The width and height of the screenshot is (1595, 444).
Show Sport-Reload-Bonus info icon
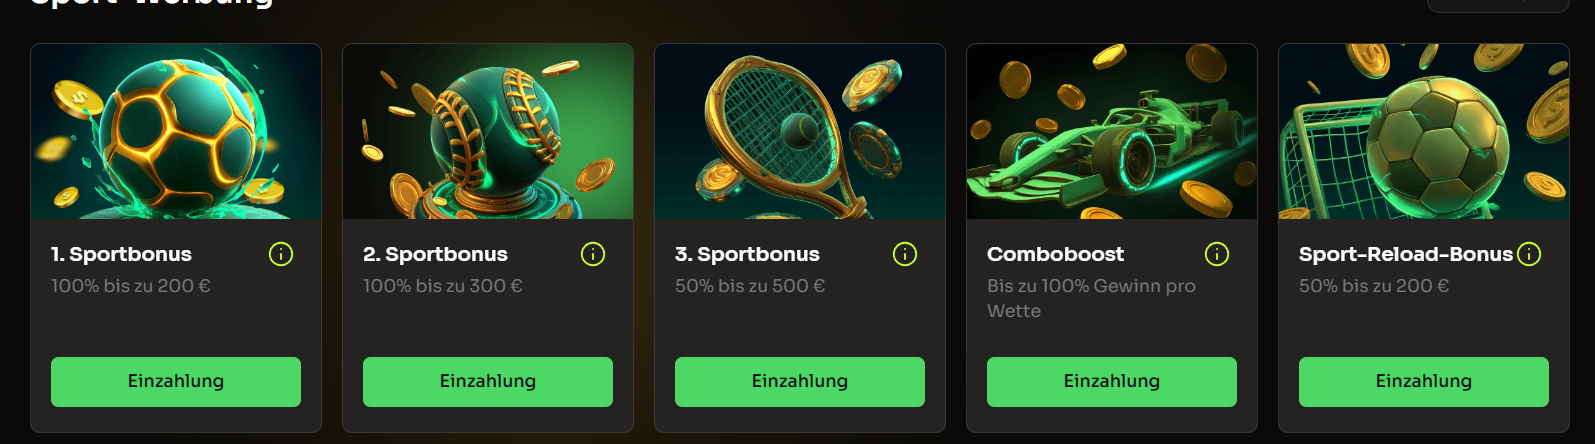pyautogui.click(x=1529, y=254)
